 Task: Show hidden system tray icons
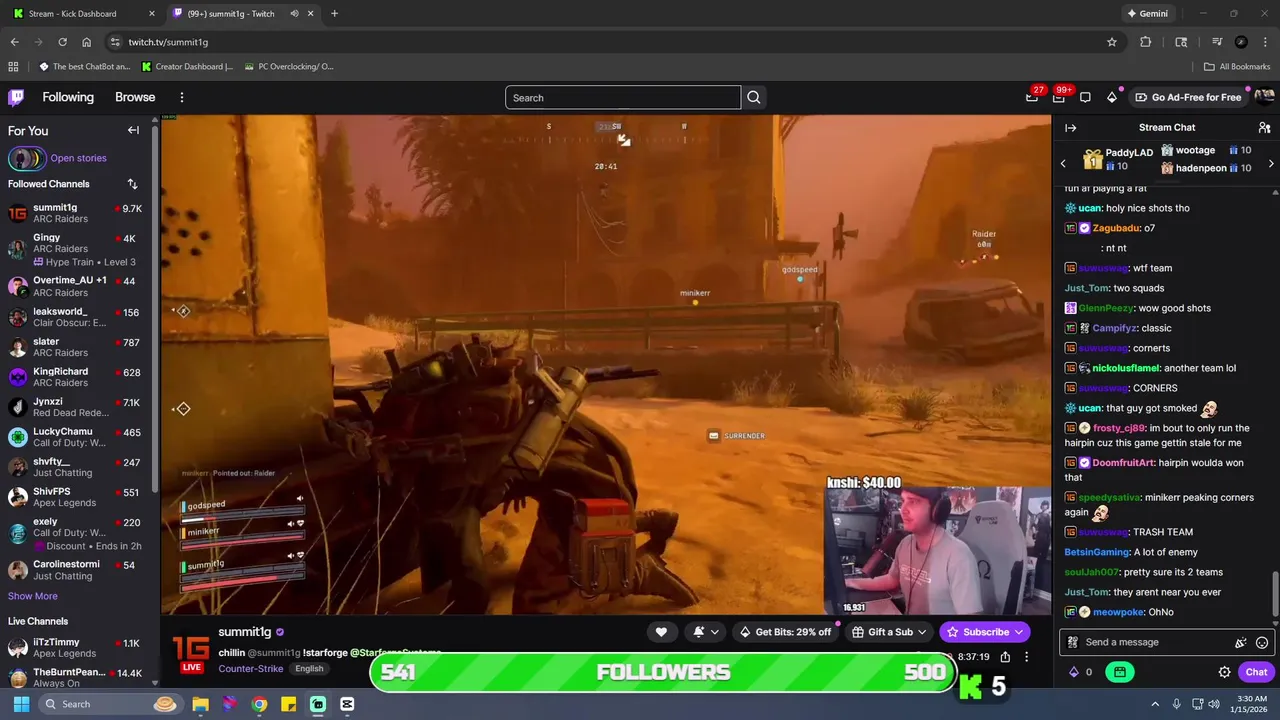1155,704
